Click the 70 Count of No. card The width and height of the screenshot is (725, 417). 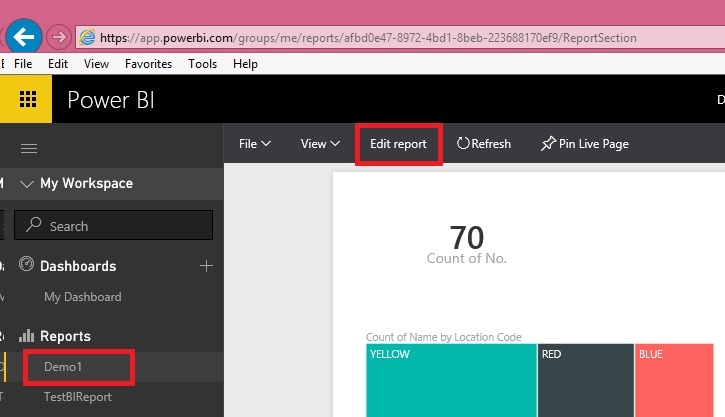pyautogui.click(x=467, y=245)
